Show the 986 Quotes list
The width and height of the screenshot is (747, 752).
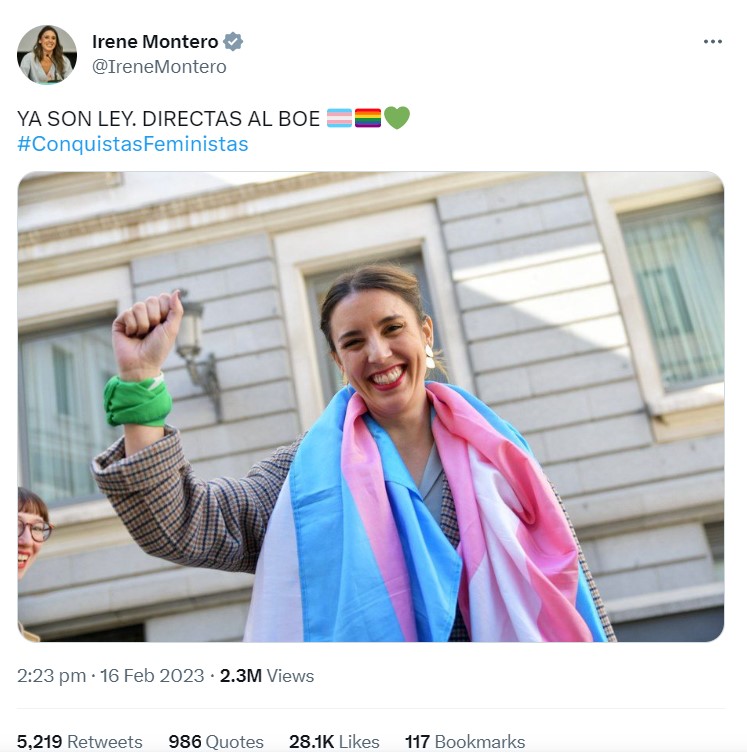pyautogui.click(x=216, y=741)
